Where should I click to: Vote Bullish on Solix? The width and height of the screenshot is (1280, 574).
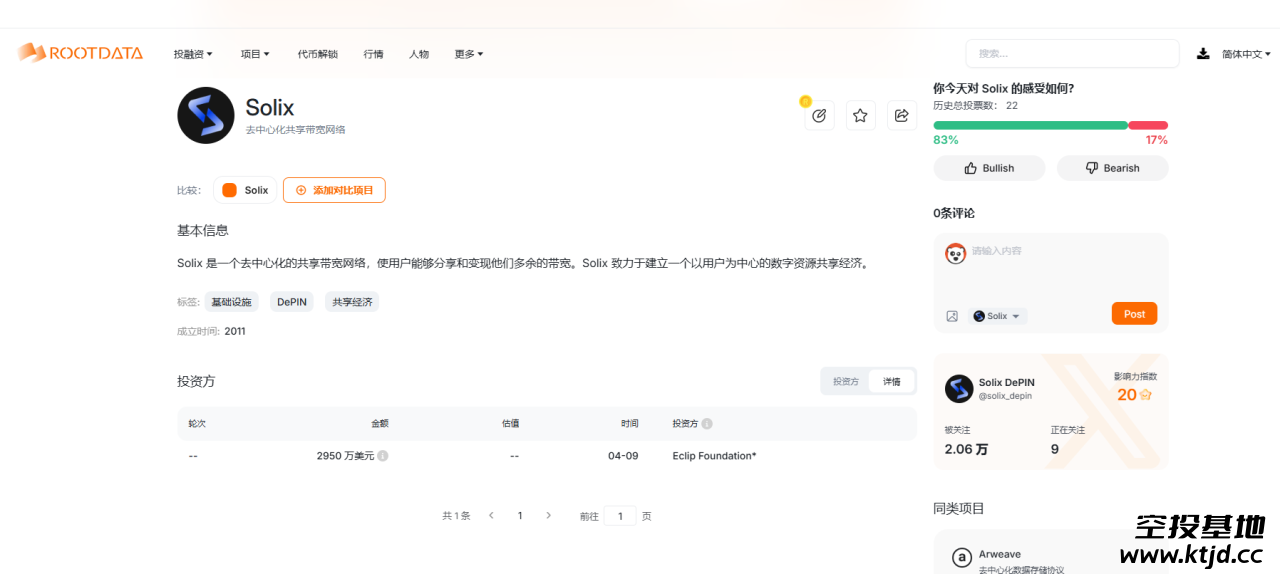[x=989, y=168]
